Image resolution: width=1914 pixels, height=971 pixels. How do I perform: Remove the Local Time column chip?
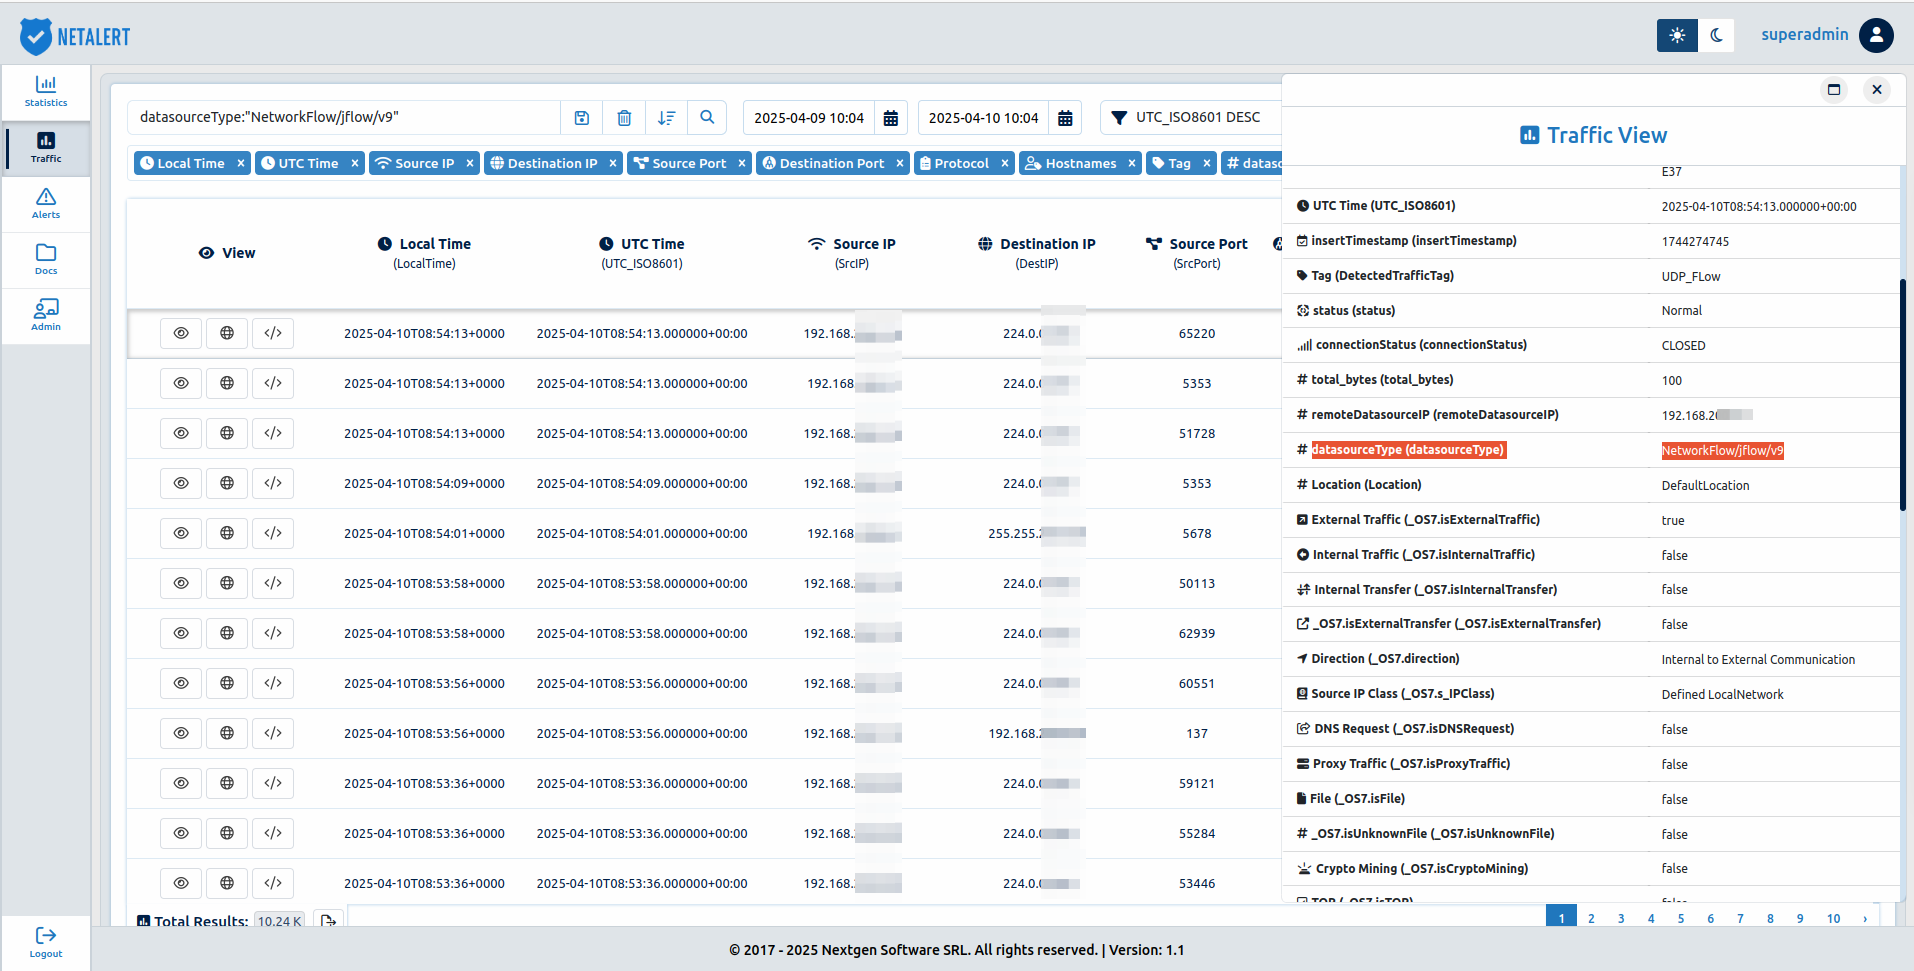pos(240,163)
